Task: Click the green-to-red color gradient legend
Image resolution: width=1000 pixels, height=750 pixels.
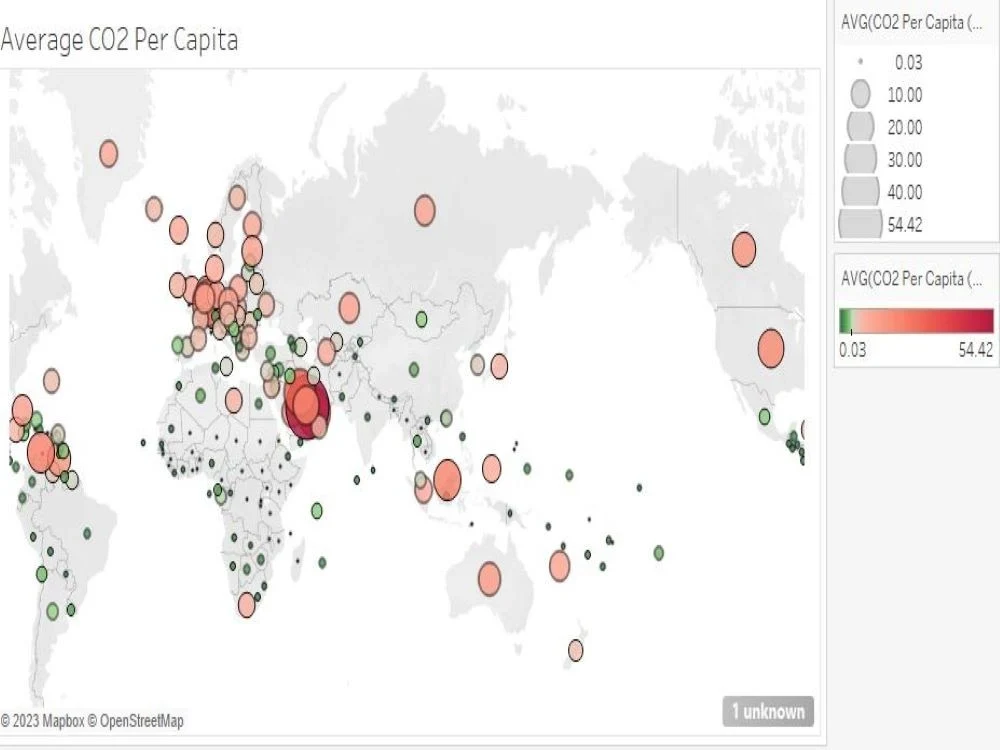Action: click(916, 321)
